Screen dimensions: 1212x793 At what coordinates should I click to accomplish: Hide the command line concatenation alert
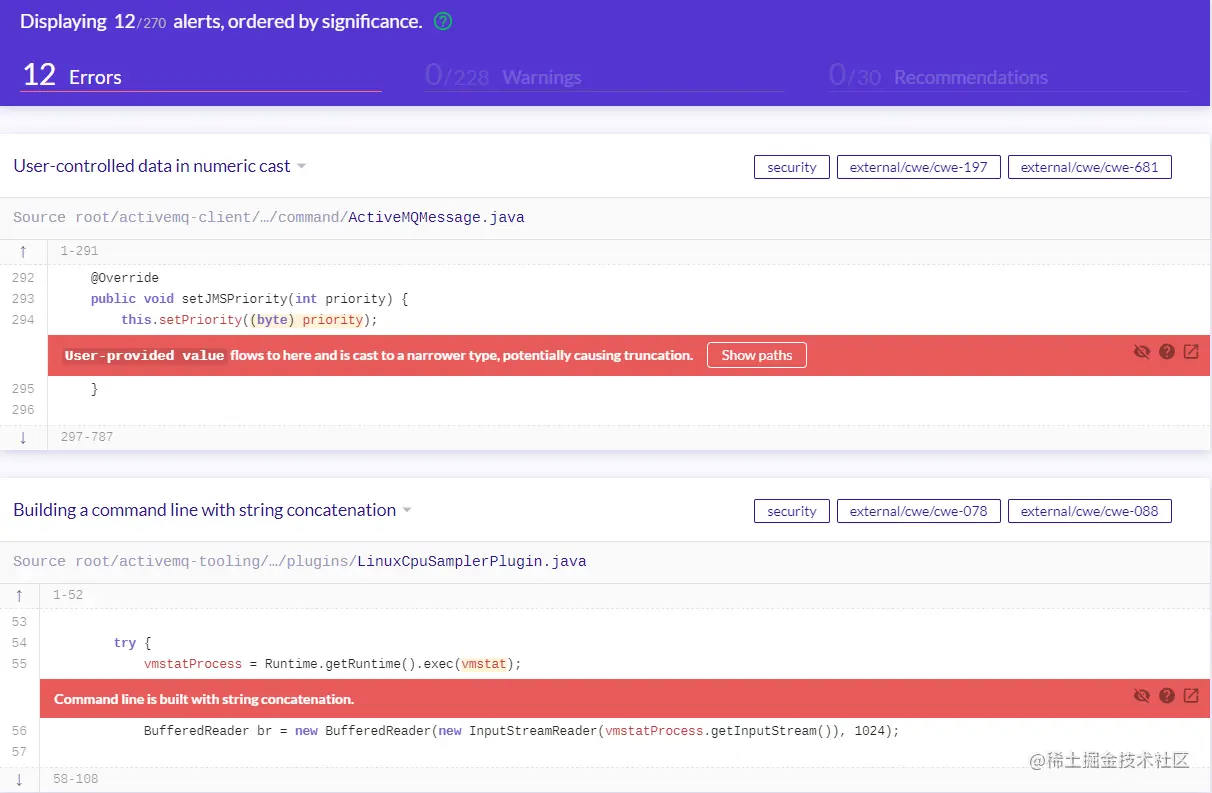[x=1142, y=696]
